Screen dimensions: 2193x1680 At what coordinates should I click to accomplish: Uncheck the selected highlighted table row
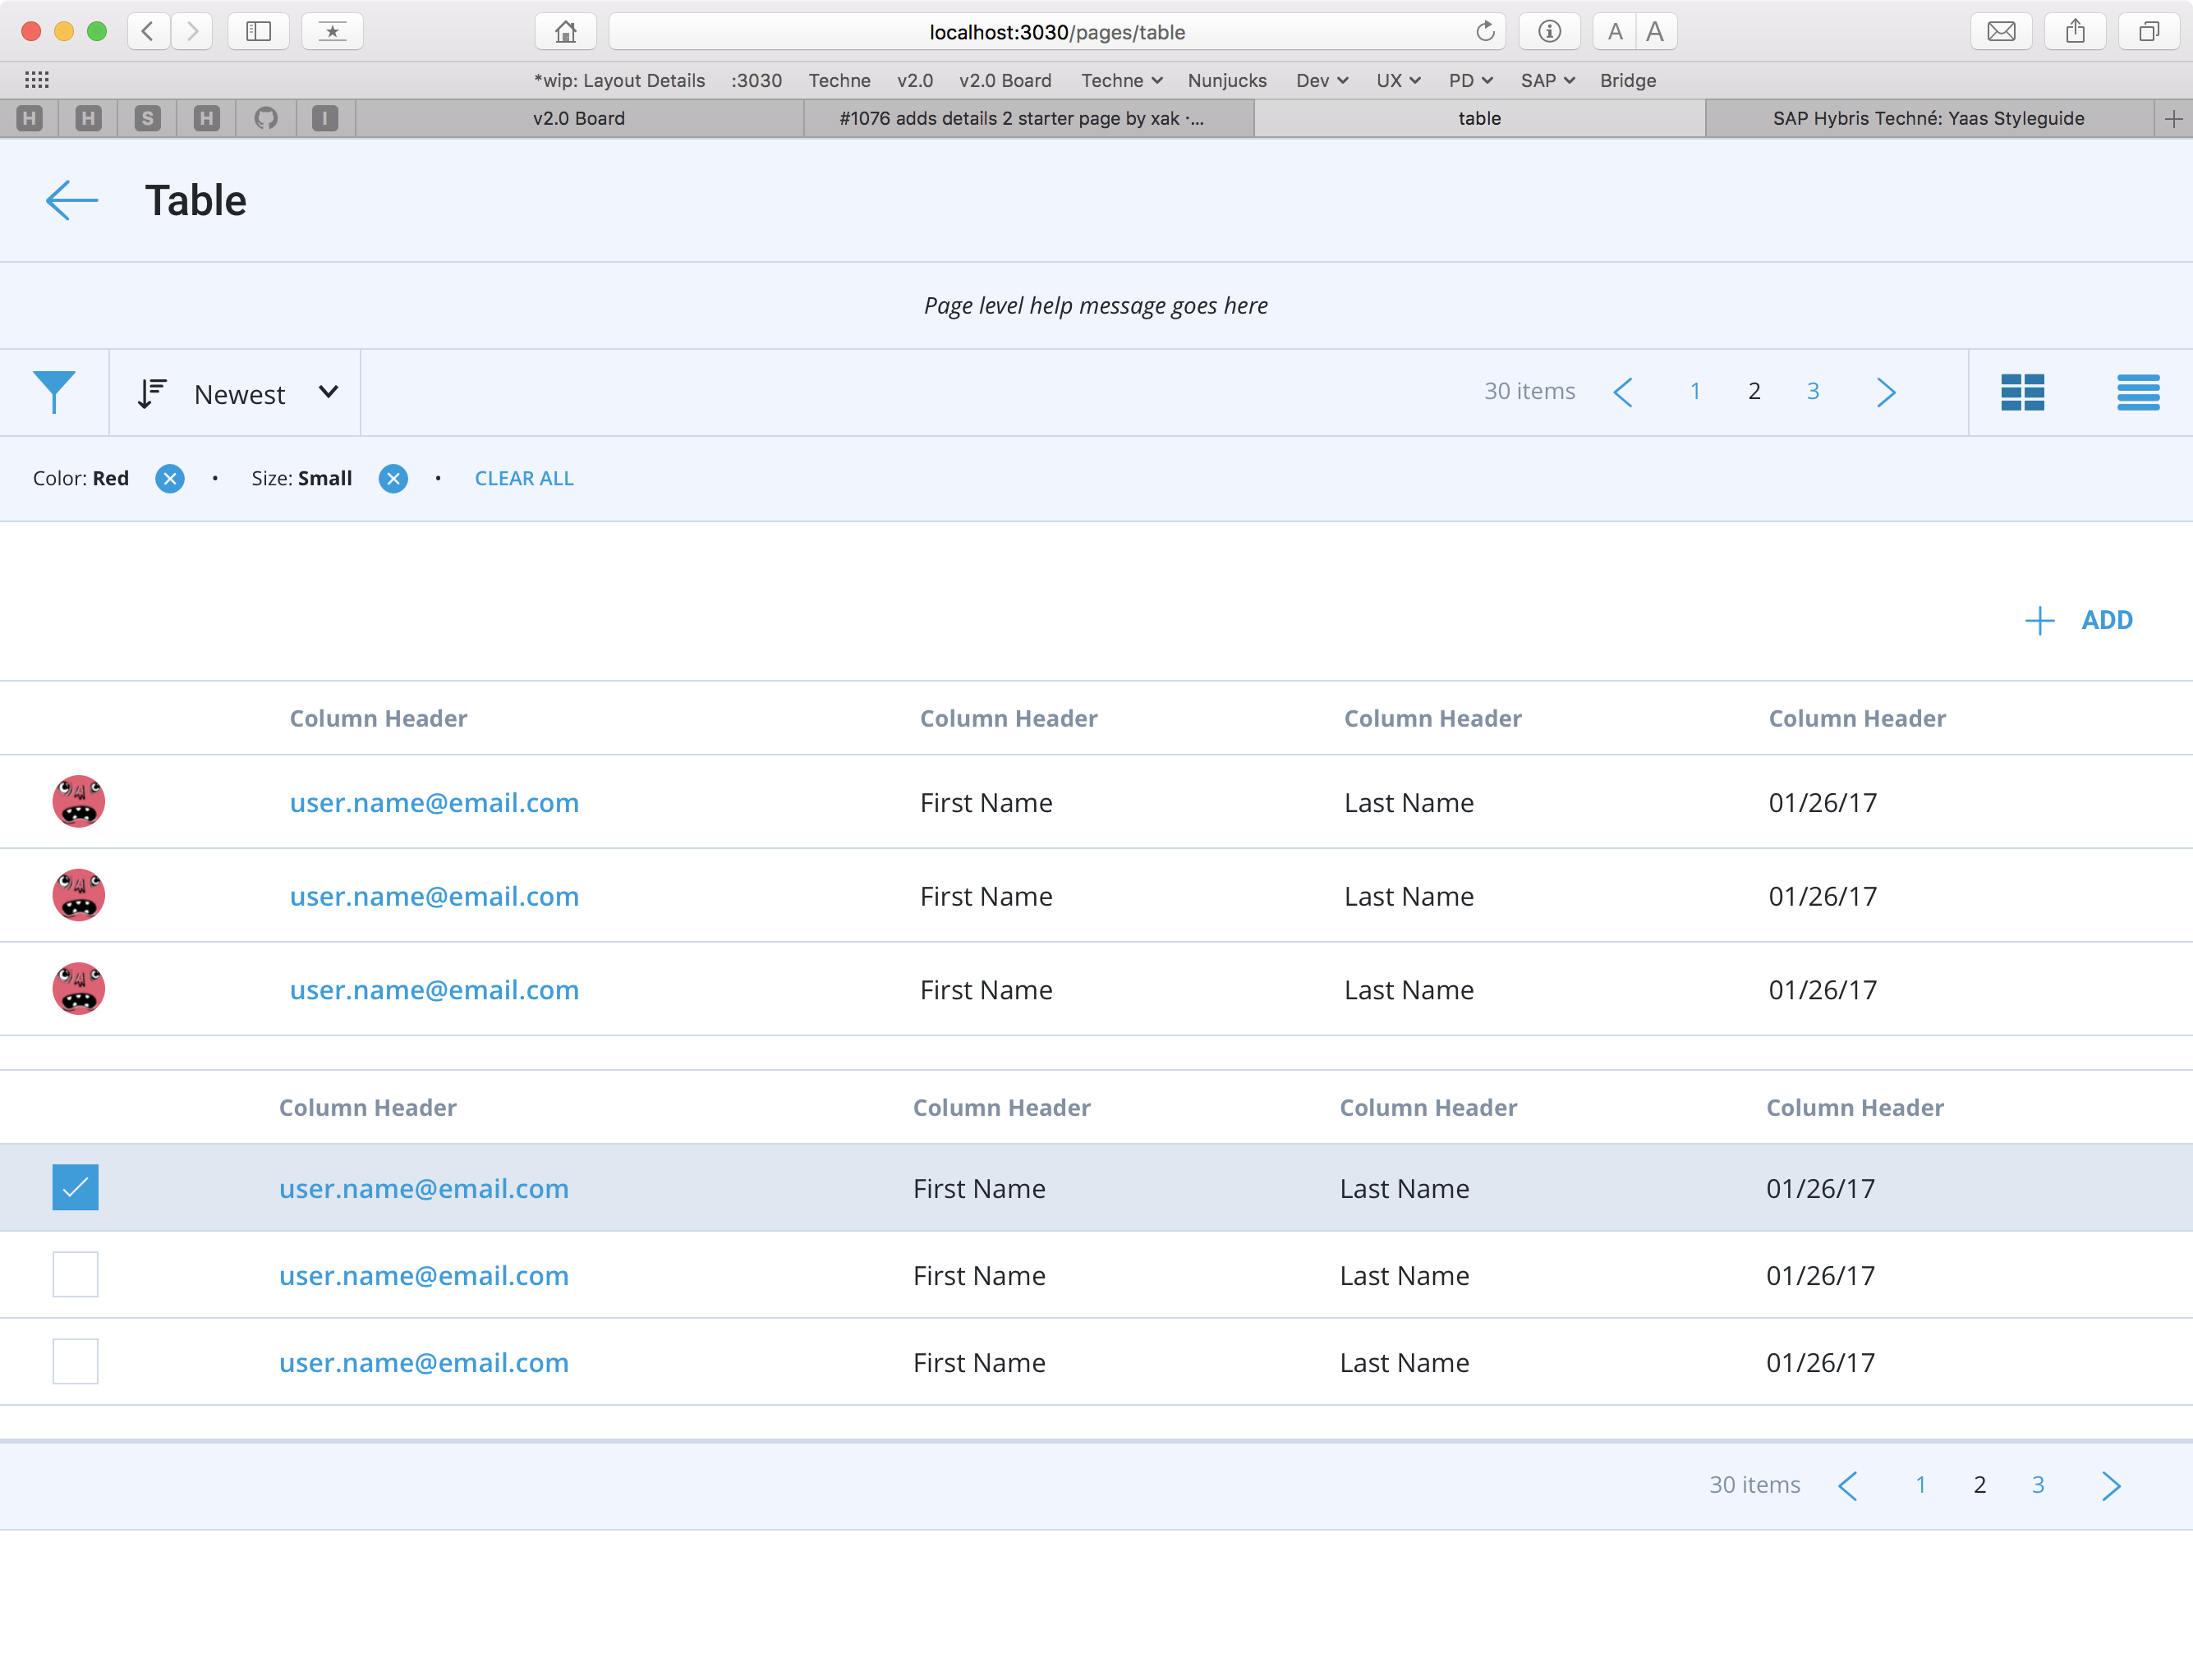(x=75, y=1187)
